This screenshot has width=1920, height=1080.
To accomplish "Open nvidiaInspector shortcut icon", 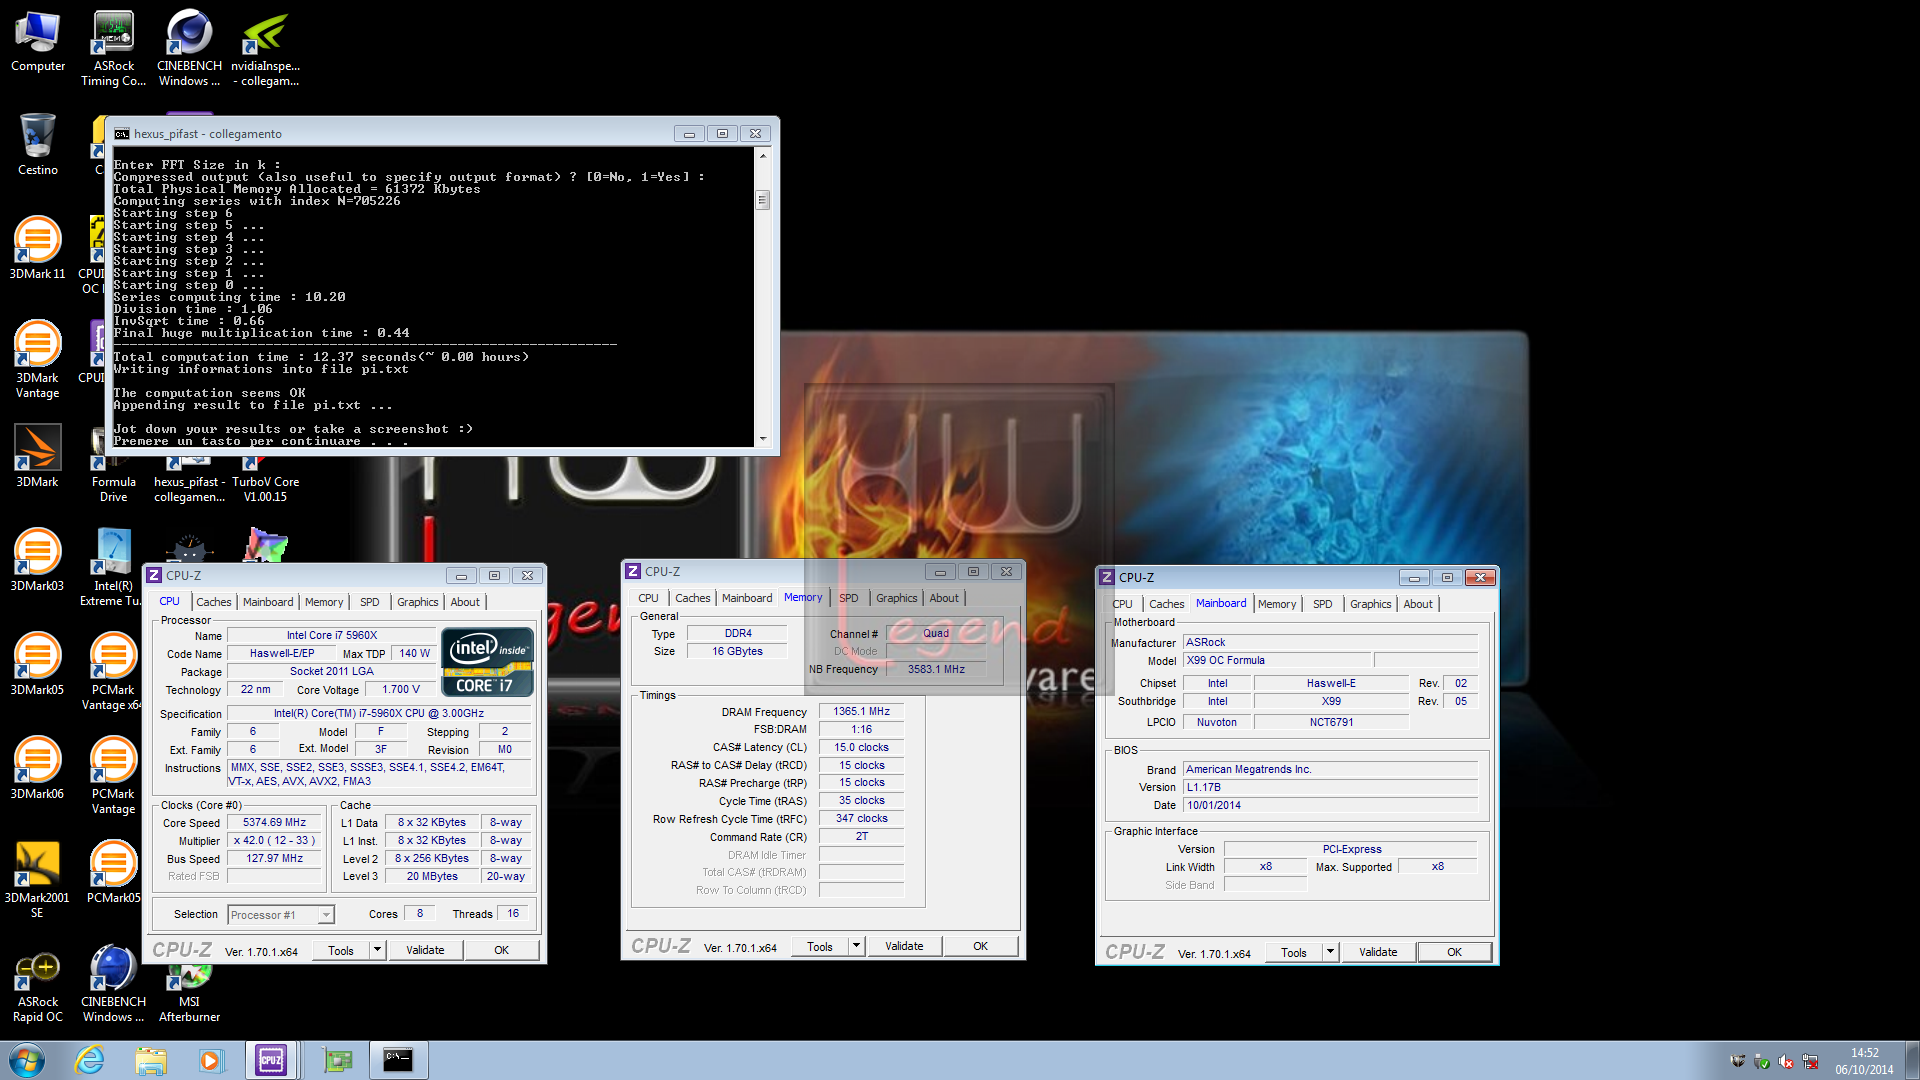I will pyautogui.click(x=266, y=48).
